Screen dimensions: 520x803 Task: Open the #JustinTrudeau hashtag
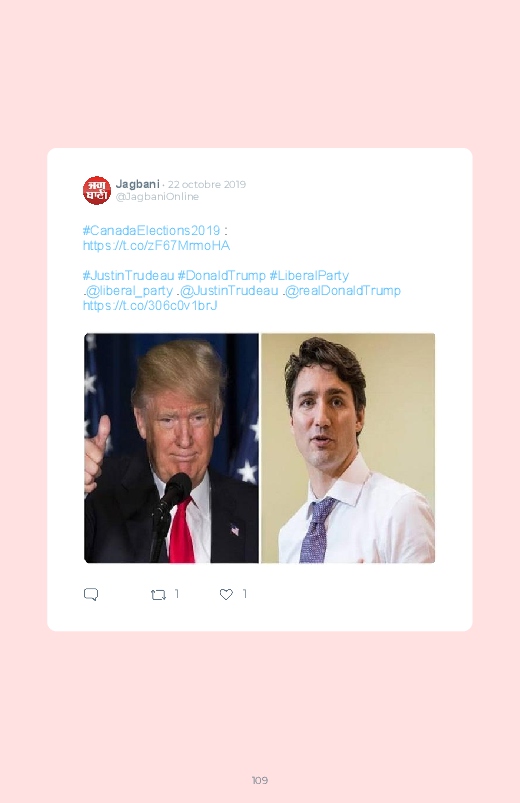point(128,276)
